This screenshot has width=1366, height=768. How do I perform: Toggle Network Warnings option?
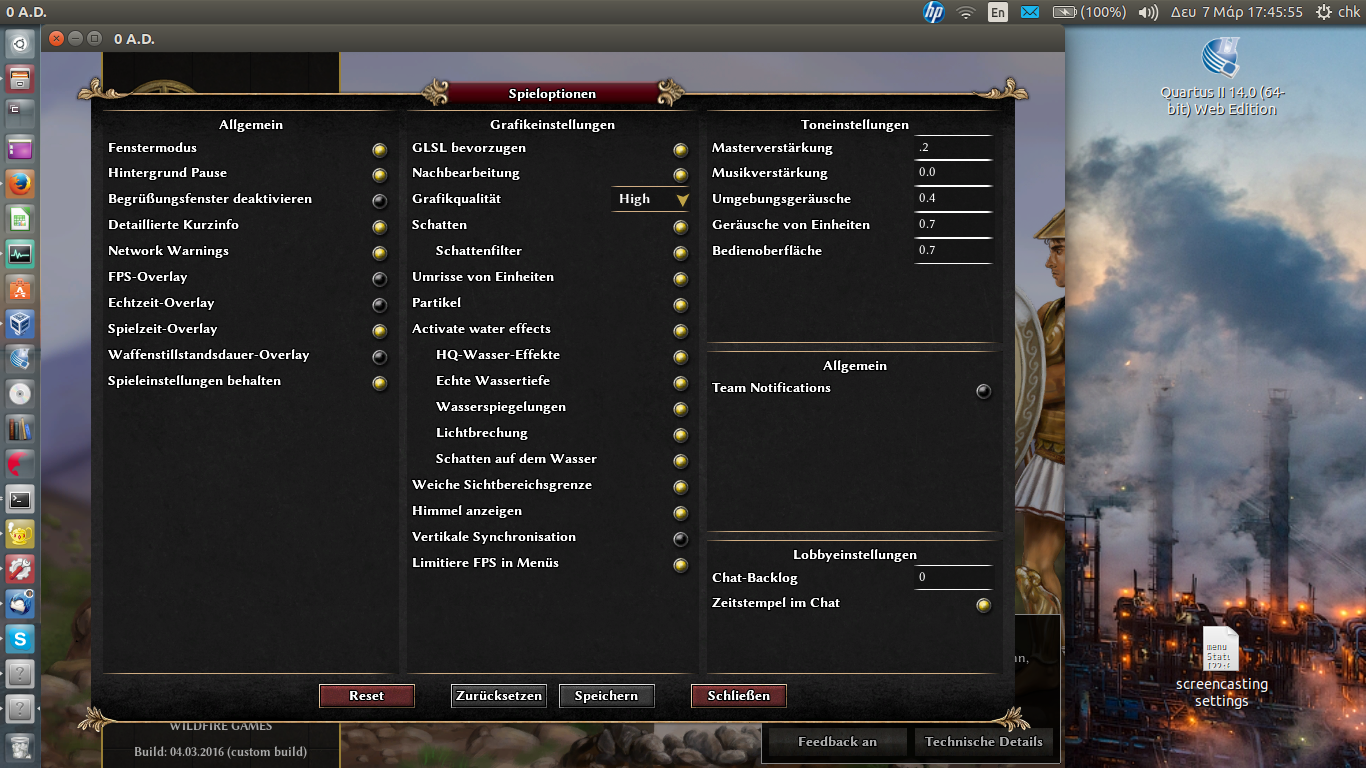point(380,253)
